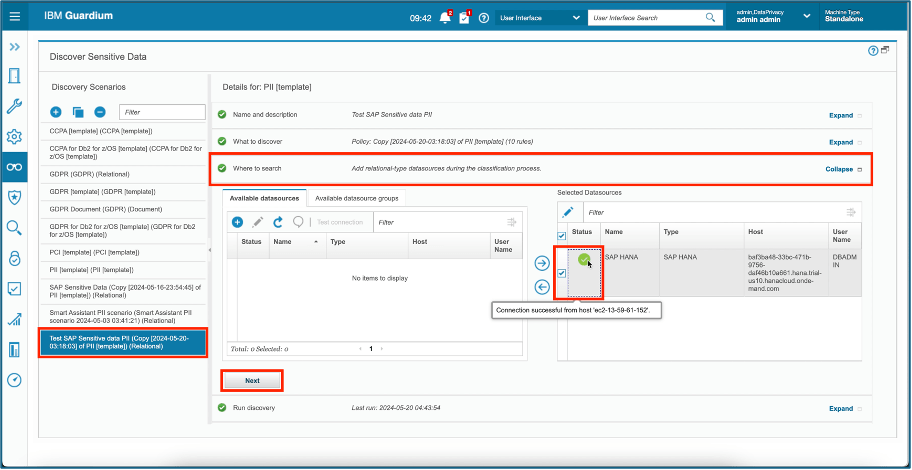Sort by the Name column in Available datasources
This screenshot has width=912, height=470.
pyautogui.click(x=296, y=241)
